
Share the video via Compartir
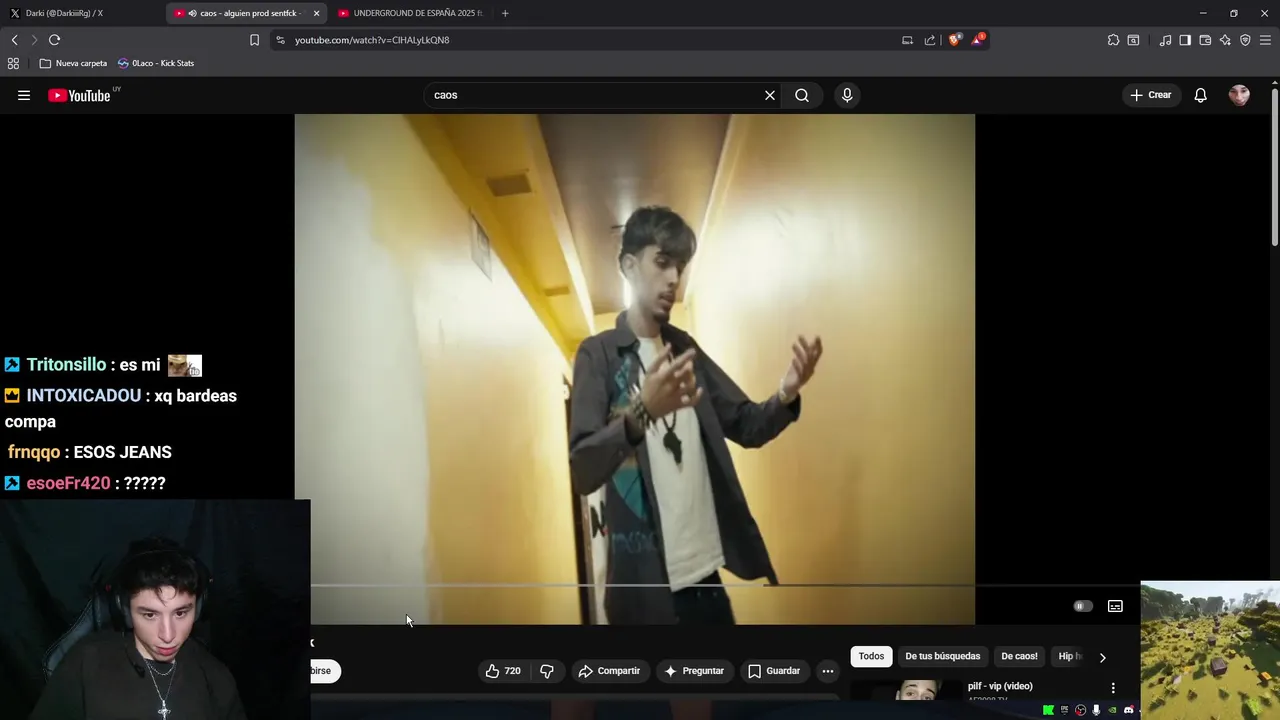click(x=609, y=671)
